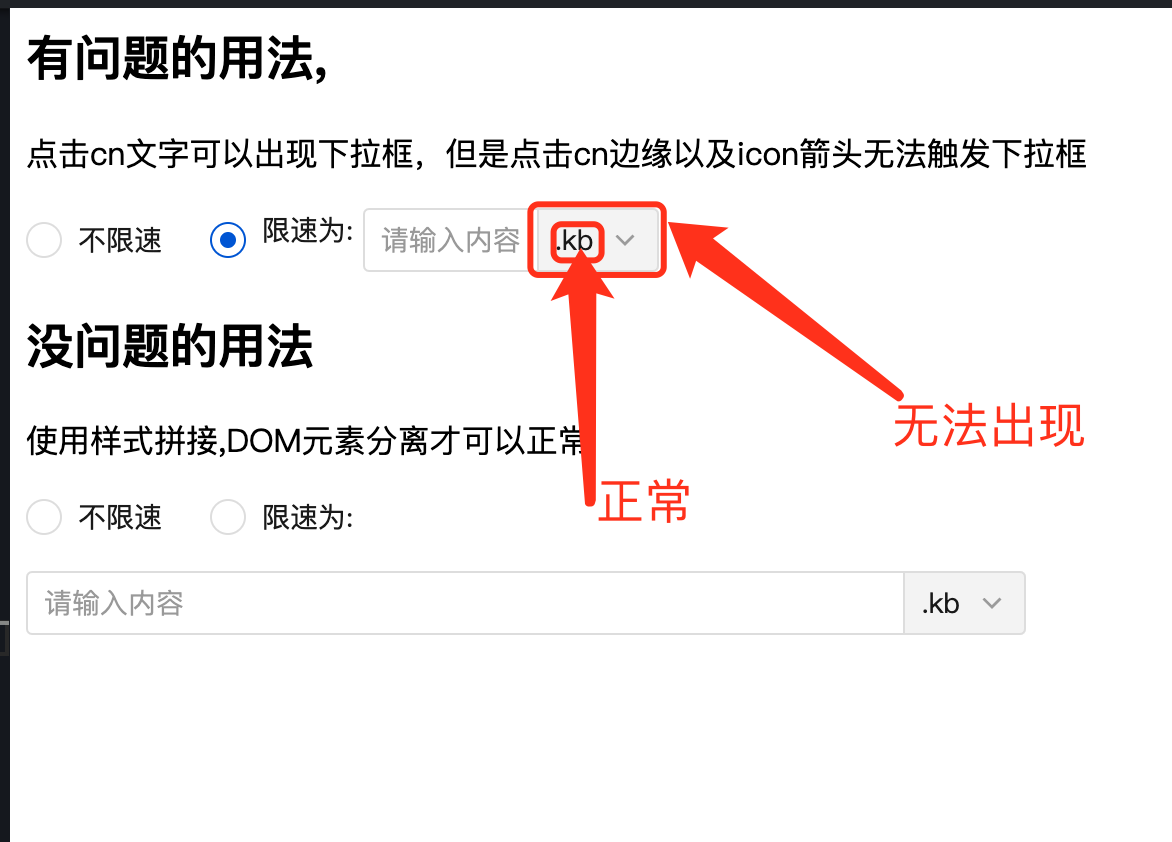Open the lower .kb unit dropdown by its text

[940, 603]
